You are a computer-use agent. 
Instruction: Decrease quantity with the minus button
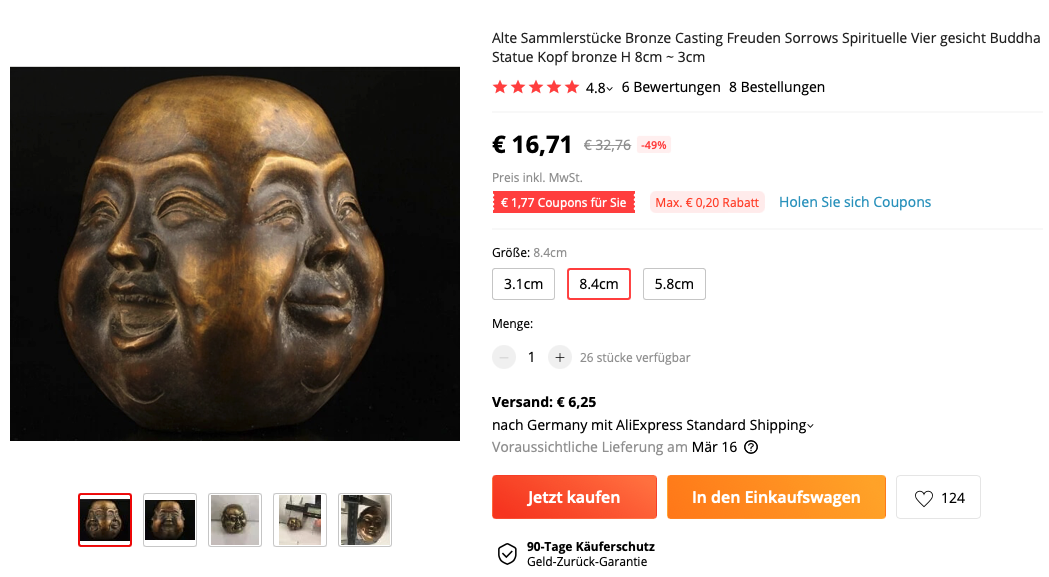click(504, 357)
